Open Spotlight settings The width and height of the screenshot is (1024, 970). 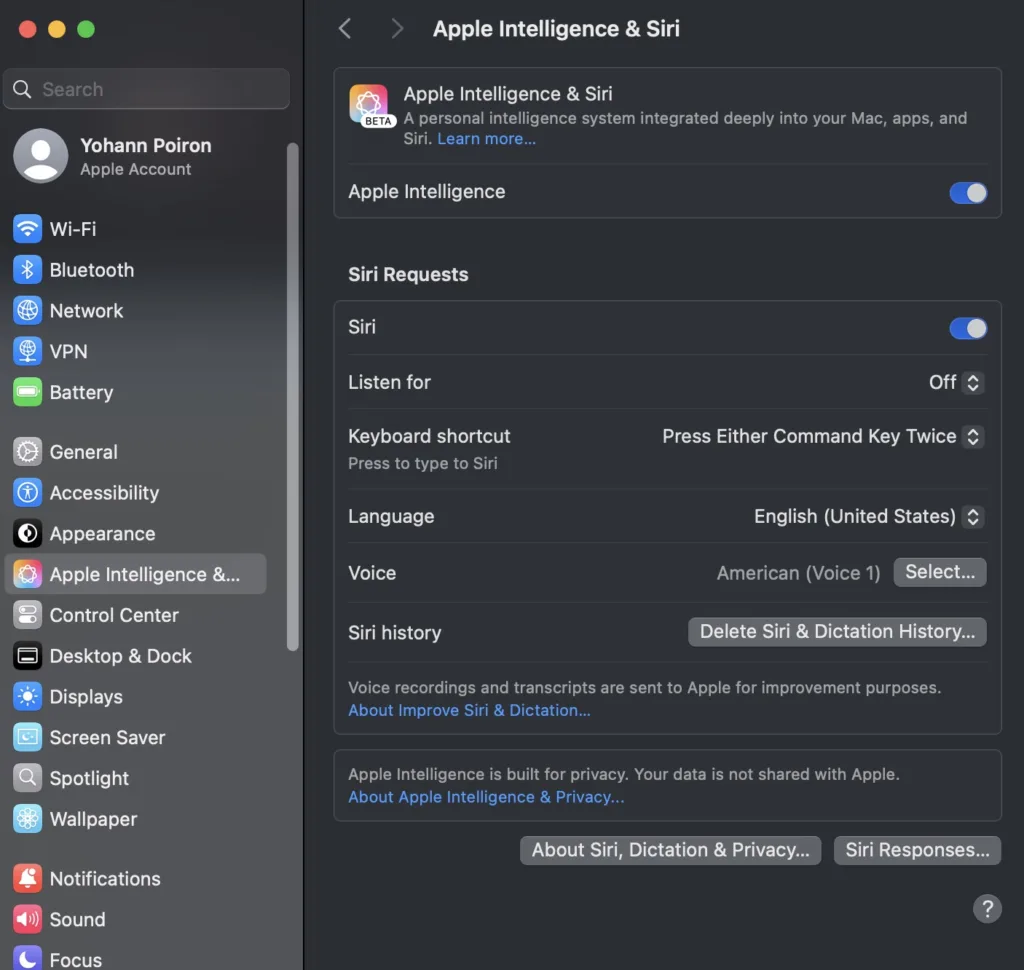point(135,778)
